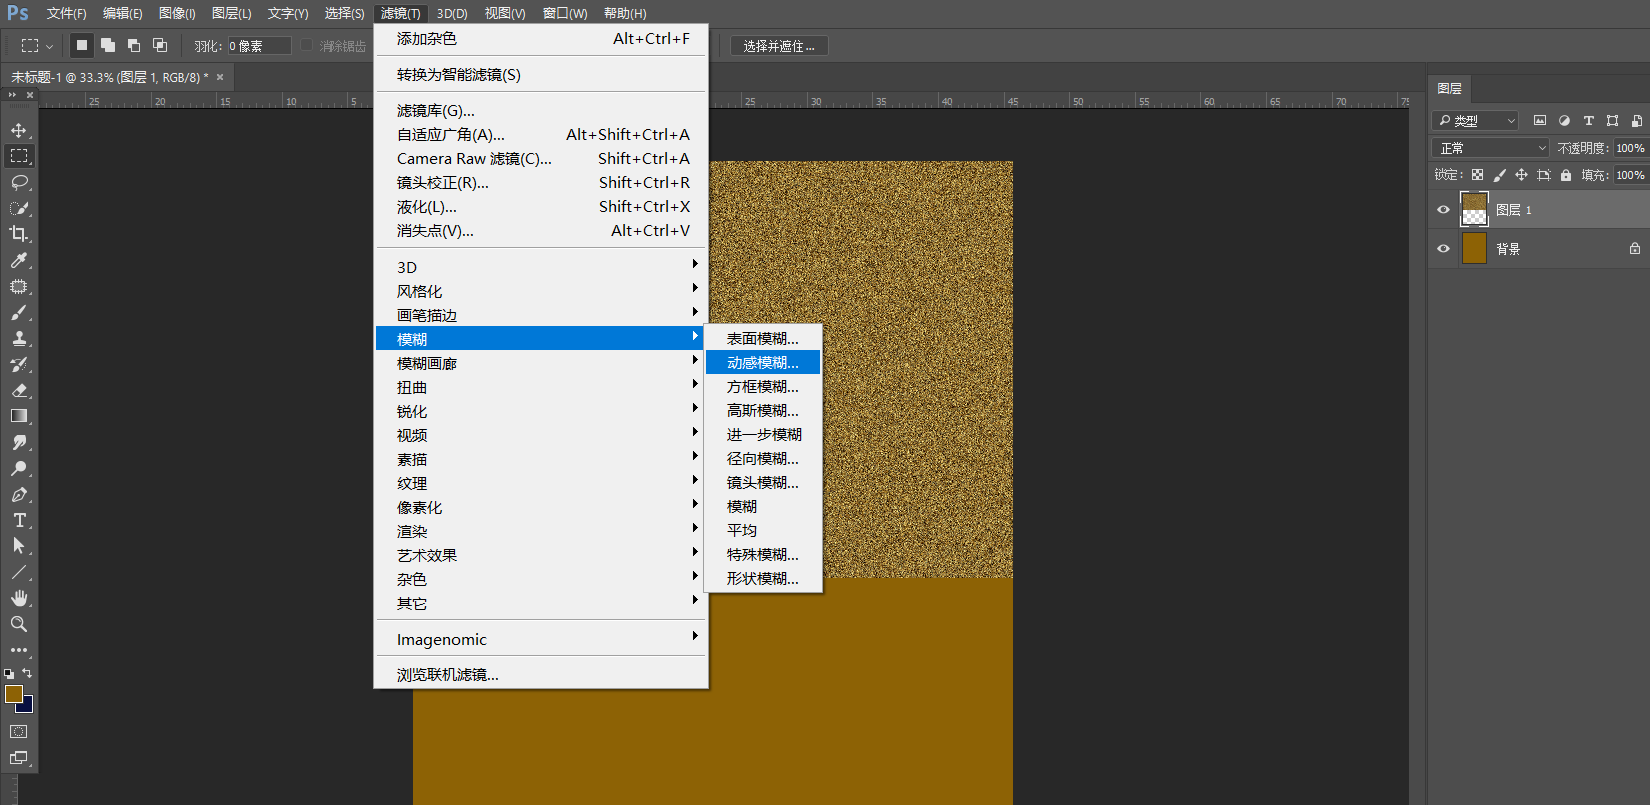Expand the 风格化 submenu
The height and width of the screenshot is (805, 1650).
(541, 291)
